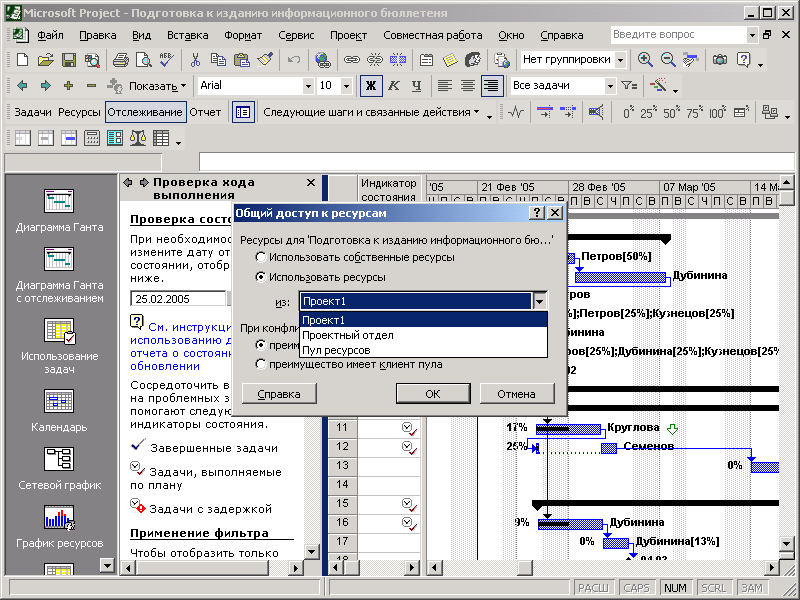Print using the printer icon
The image size is (800, 600).
click(x=120, y=60)
